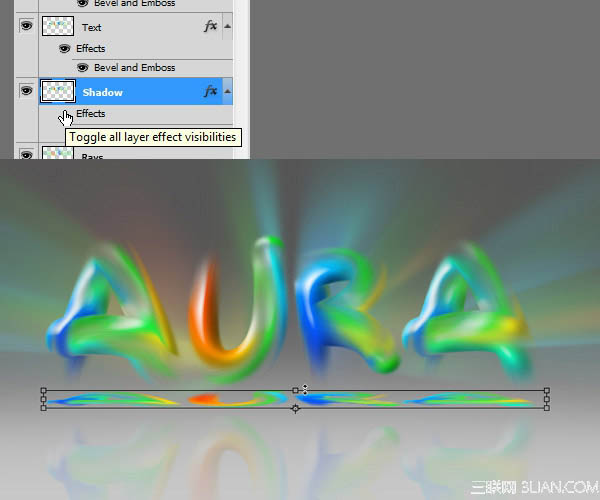
Task: Click the top-left transform handle
Action: point(44,390)
